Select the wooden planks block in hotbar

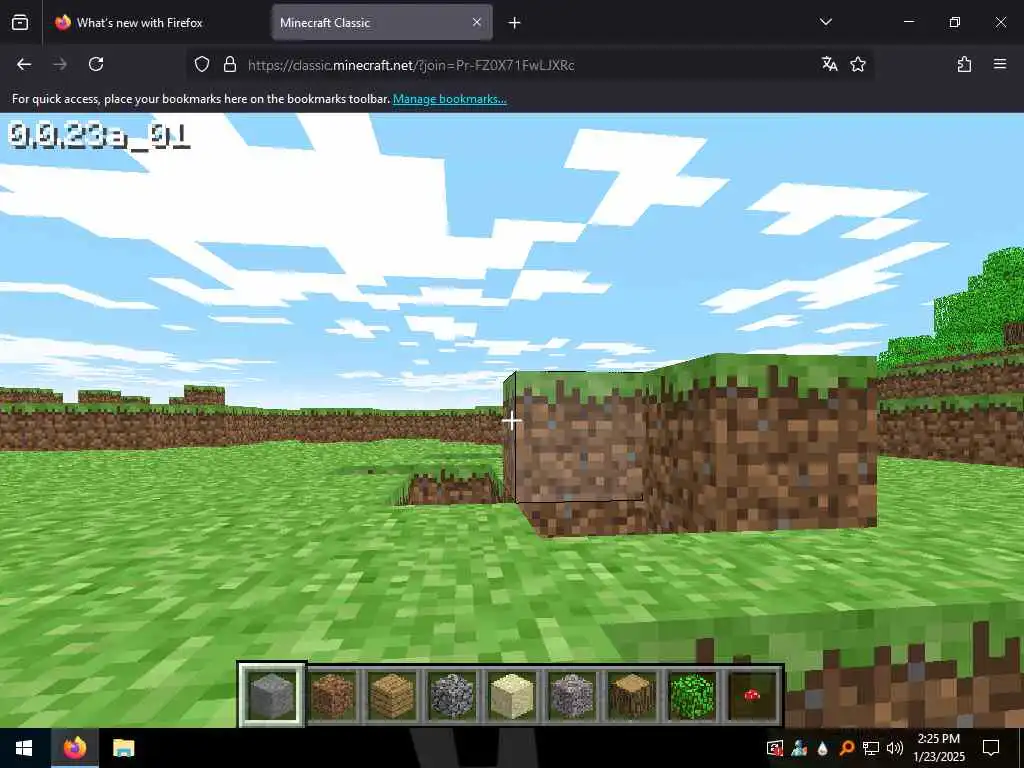392,696
